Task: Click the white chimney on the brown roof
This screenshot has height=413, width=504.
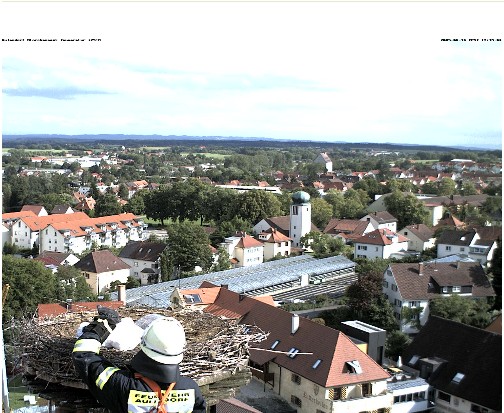Action: click(x=295, y=323)
